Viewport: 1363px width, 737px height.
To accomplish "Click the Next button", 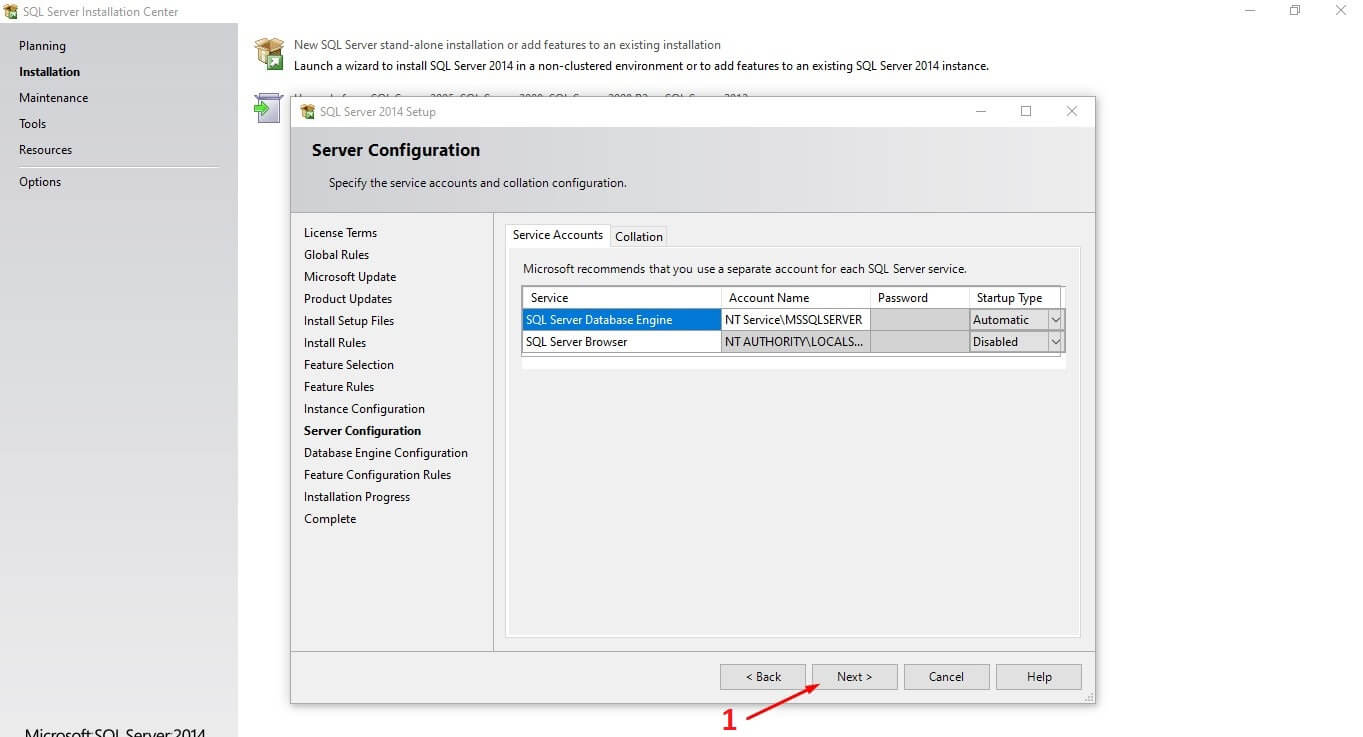I will click(x=854, y=677).
